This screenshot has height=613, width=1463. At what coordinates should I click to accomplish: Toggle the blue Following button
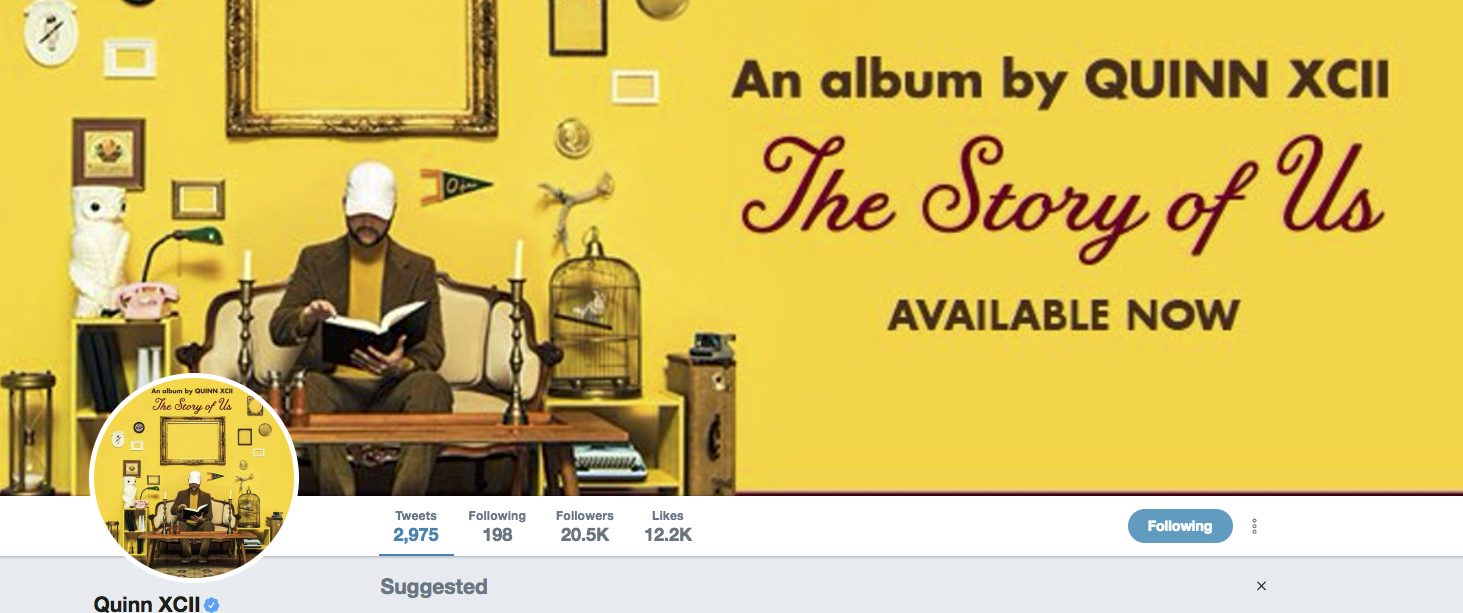click(x=1180, y=526)
